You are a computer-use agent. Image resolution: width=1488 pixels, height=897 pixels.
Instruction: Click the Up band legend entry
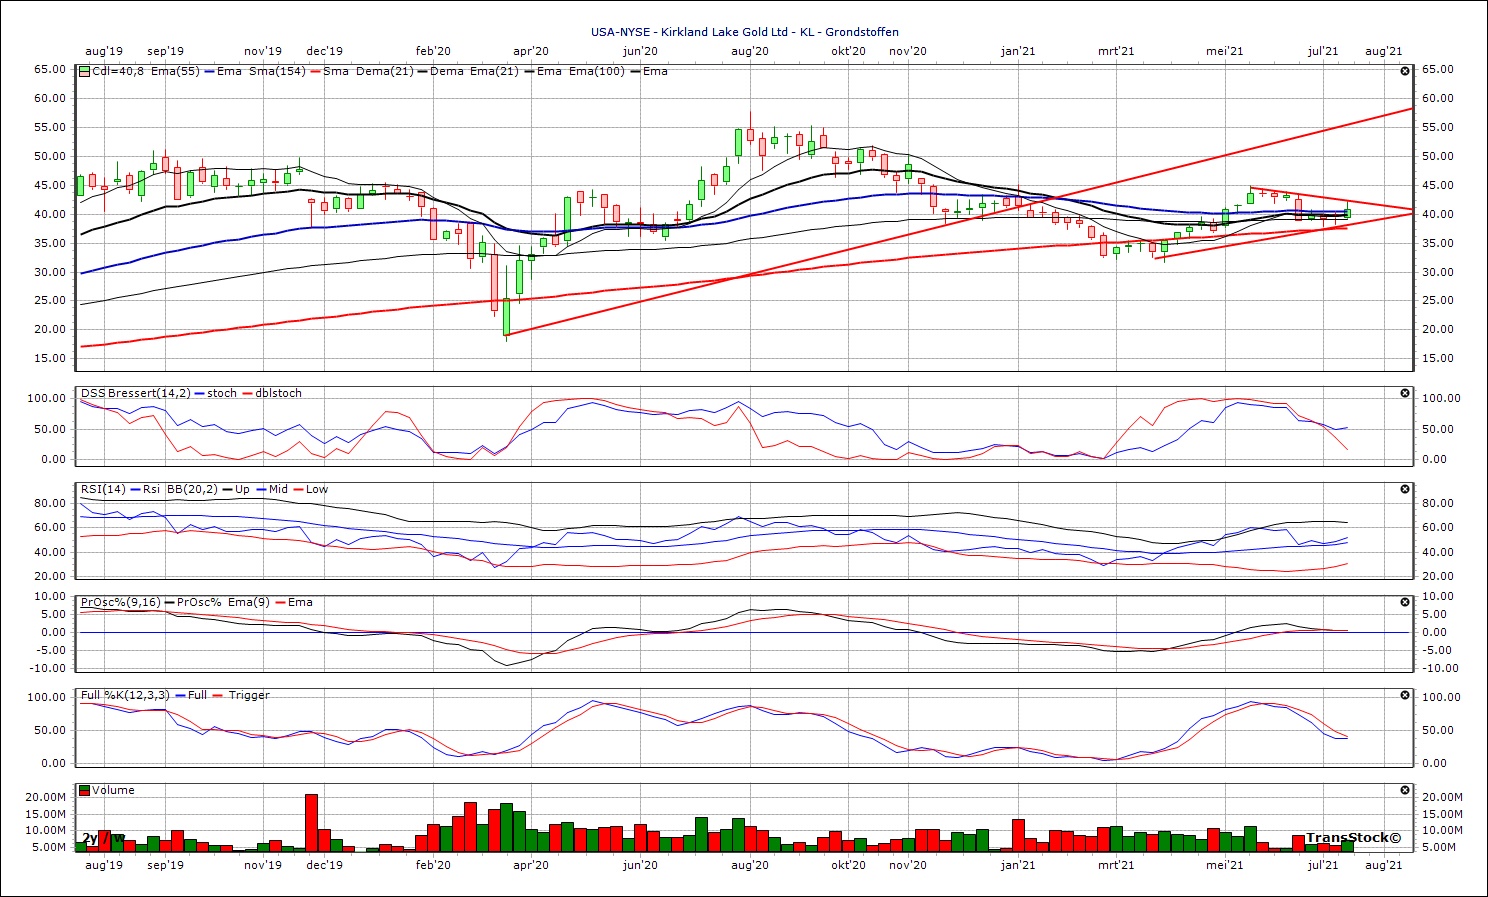236,489
